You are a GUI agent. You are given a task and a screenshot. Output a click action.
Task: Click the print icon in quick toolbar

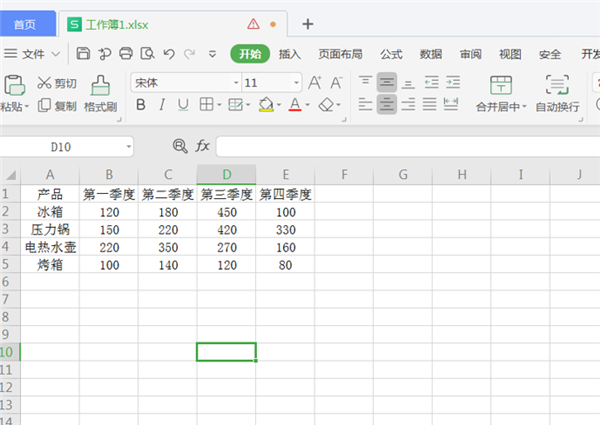(125, 54)
